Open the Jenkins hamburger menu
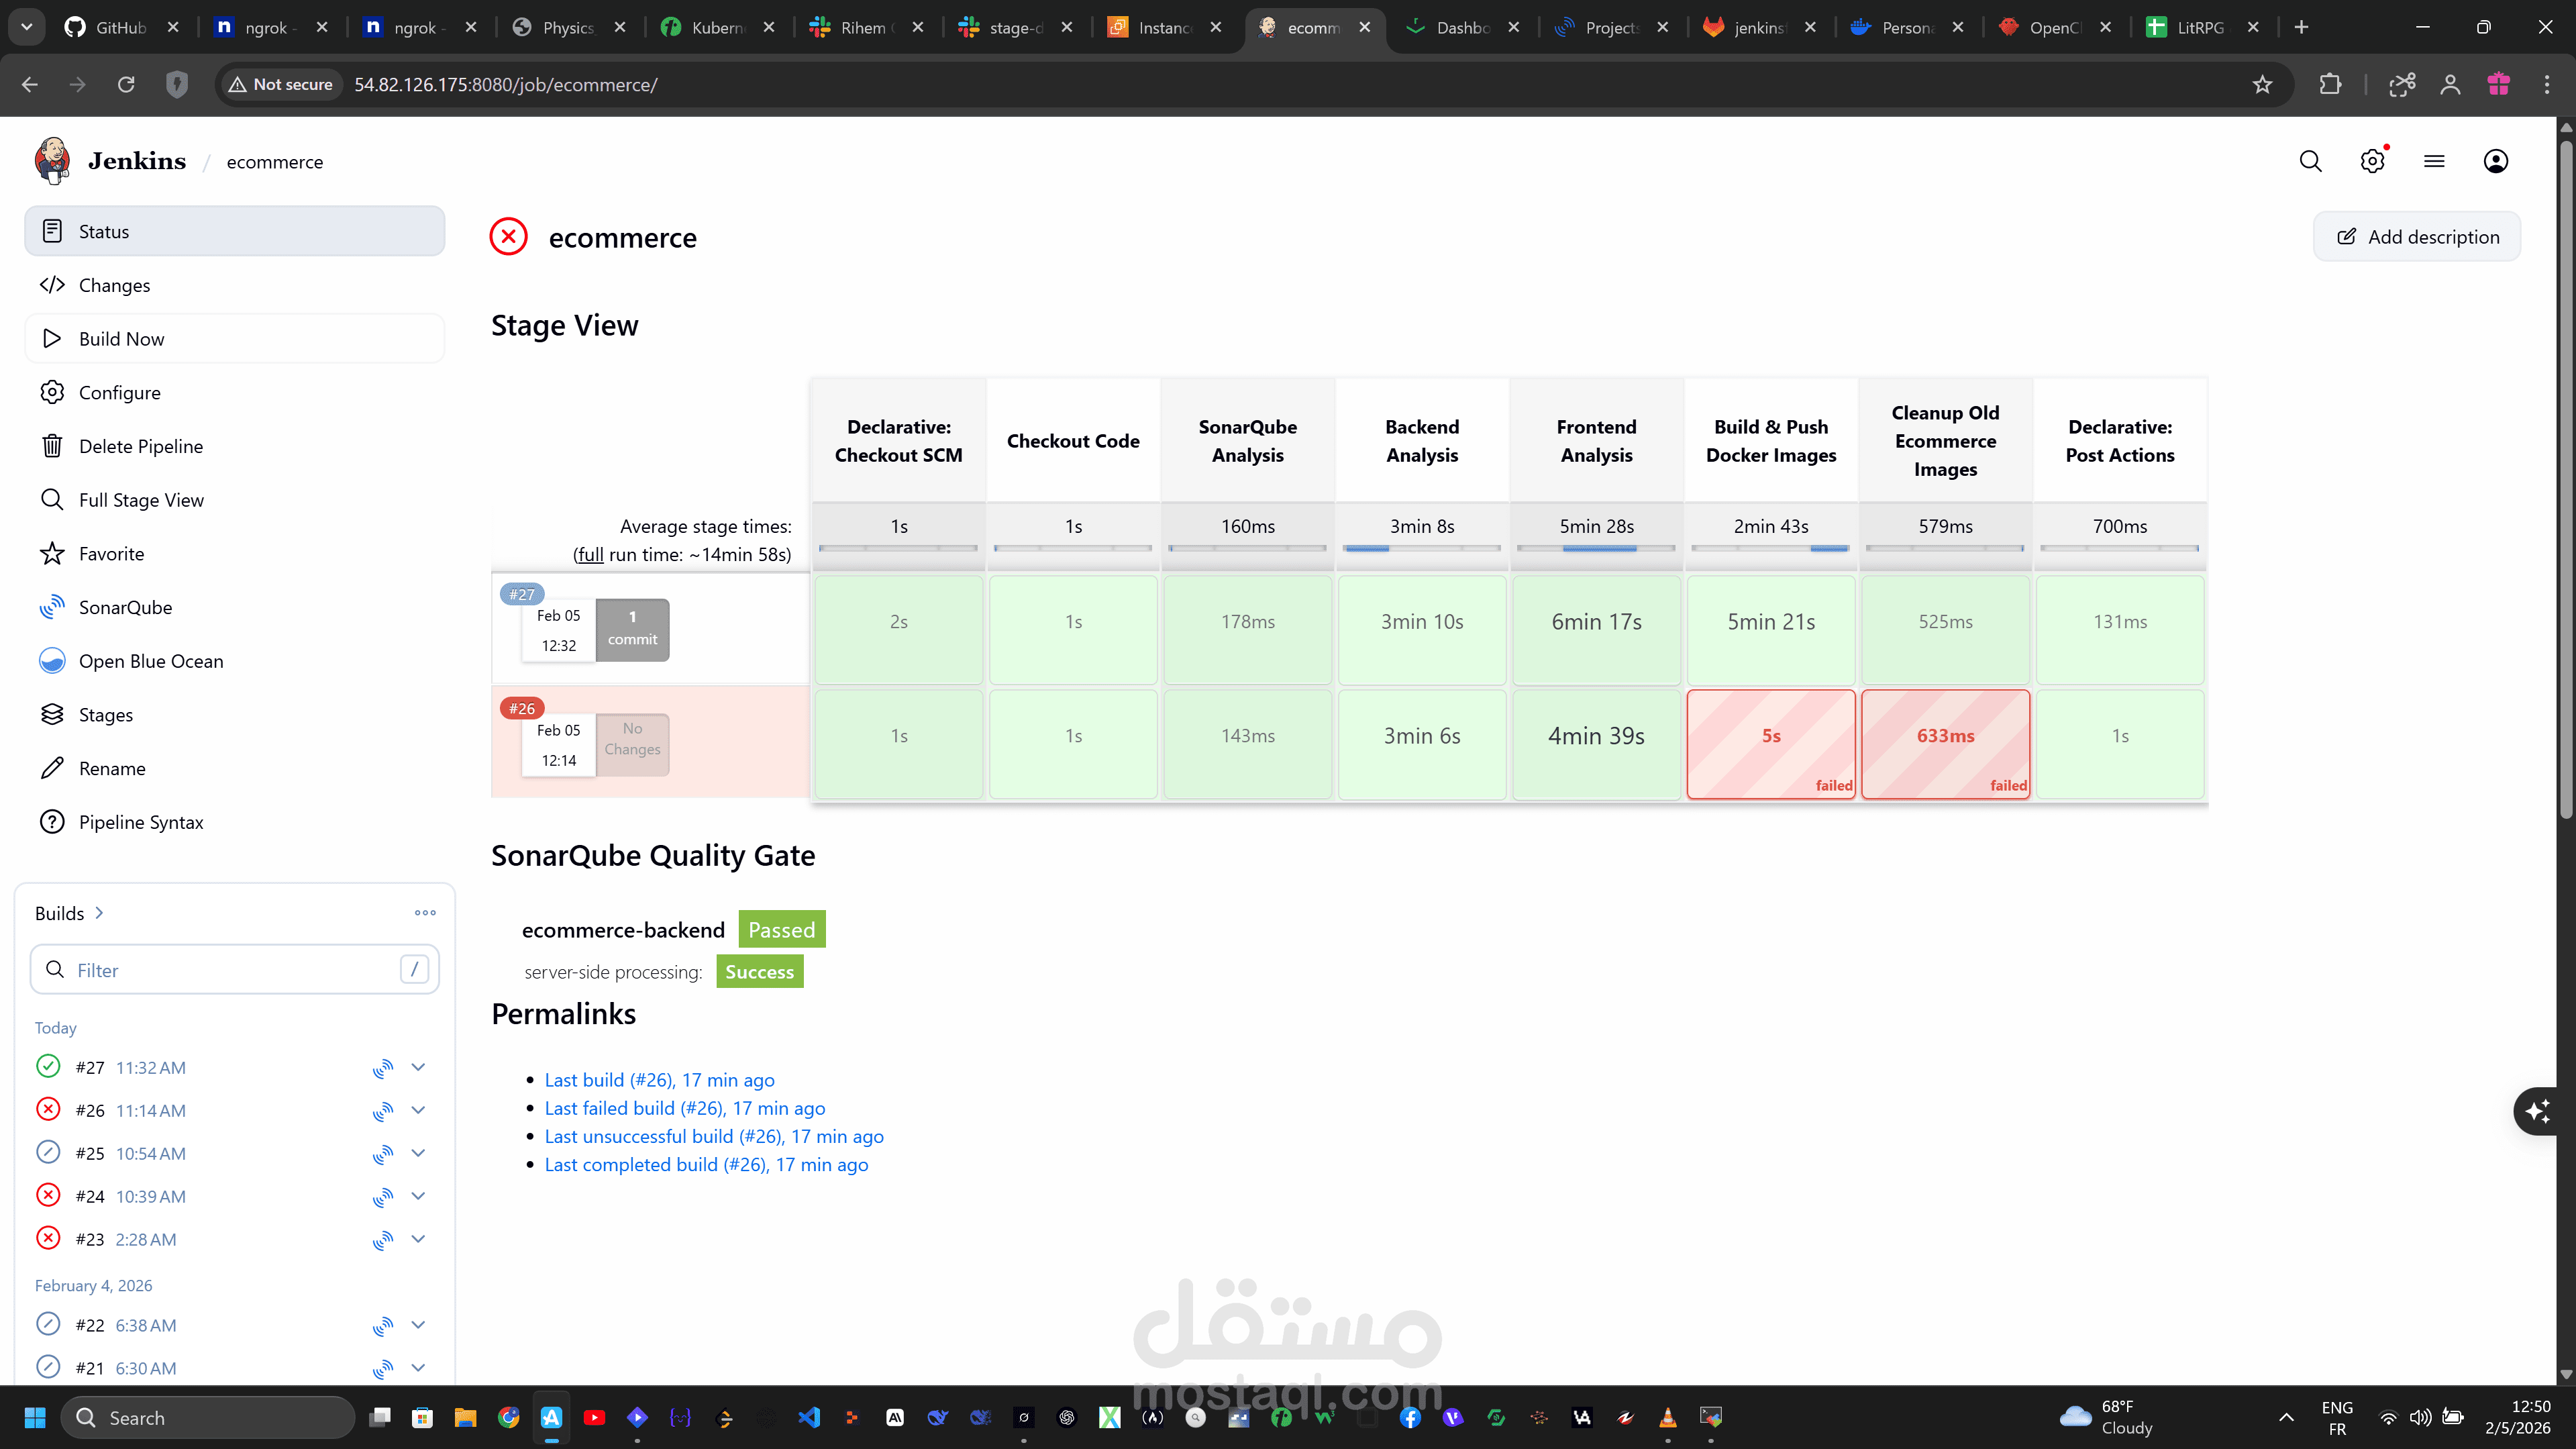Image resolution: width=2576 pixels, height=1449 pixels. click(x=2434, y=161)
